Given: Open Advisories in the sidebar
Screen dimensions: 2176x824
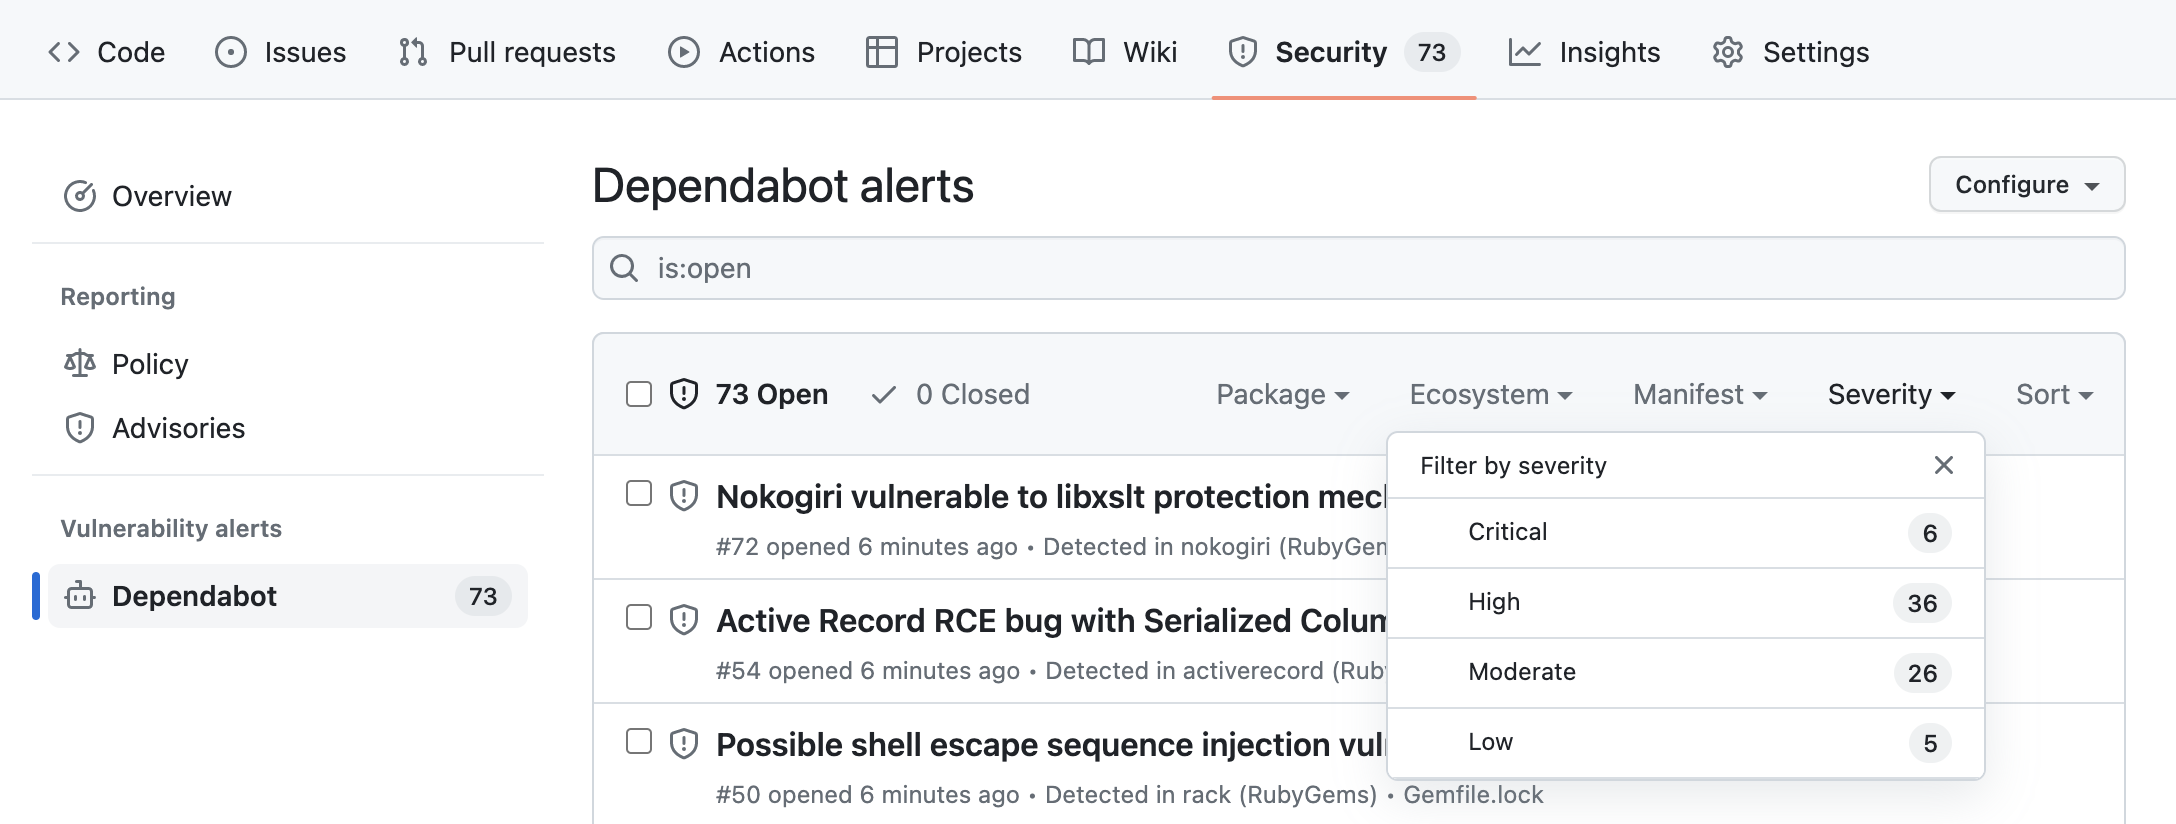Looking at the screenshot, I should tap(178, 428).
